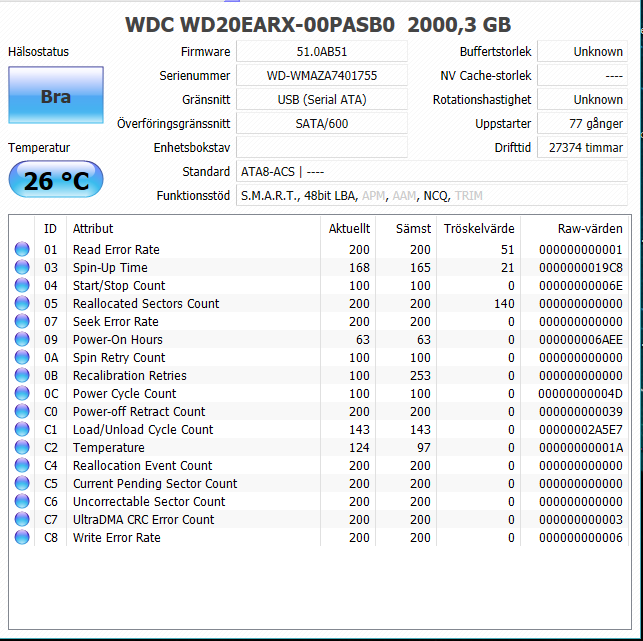
Task: Click the Aktuellt column header
Action: tap(349, 229)
